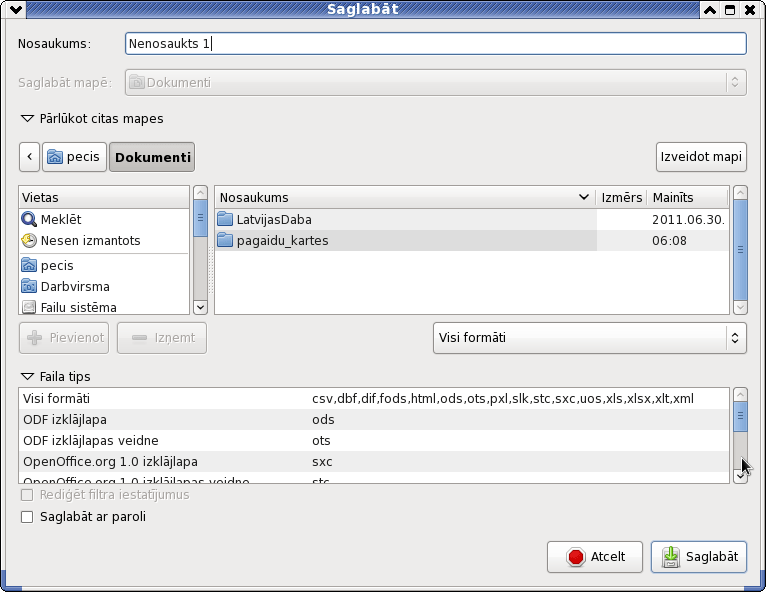
Task: Click file list scroll down arrow
Action: click(x=740, y=307)
